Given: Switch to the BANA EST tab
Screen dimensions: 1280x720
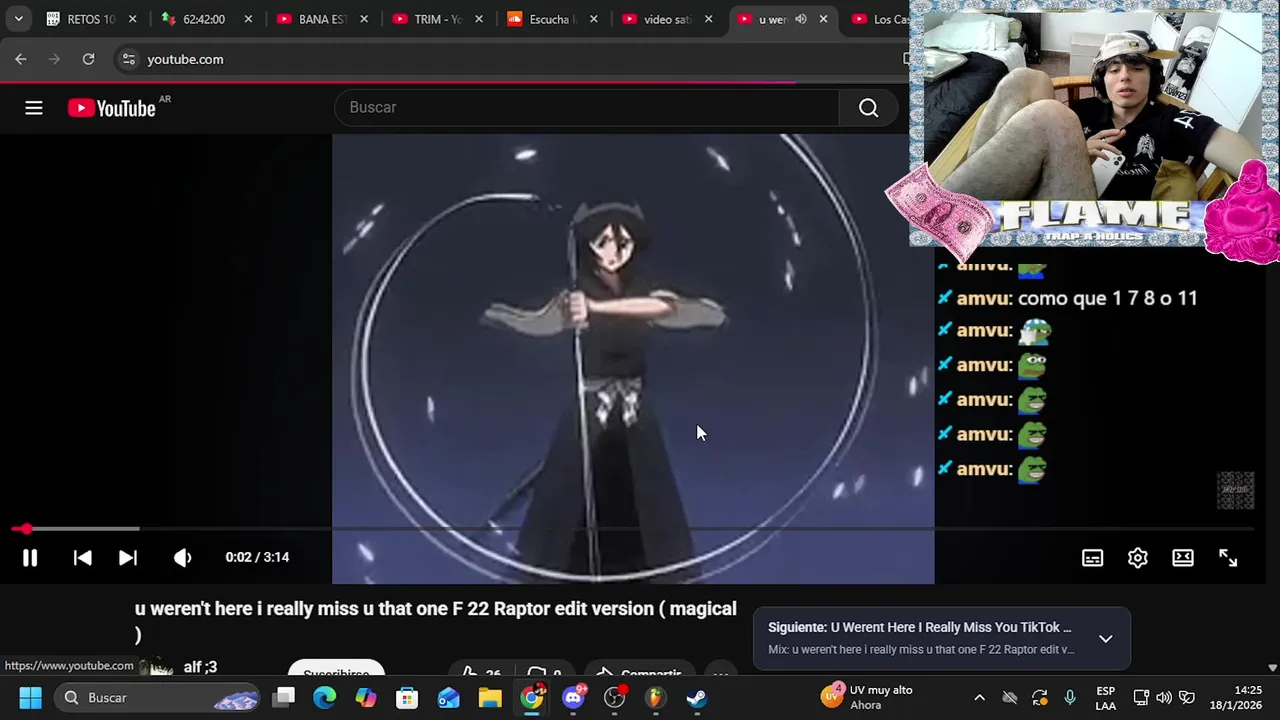Looking at the screenshot, I should [320, 19].
